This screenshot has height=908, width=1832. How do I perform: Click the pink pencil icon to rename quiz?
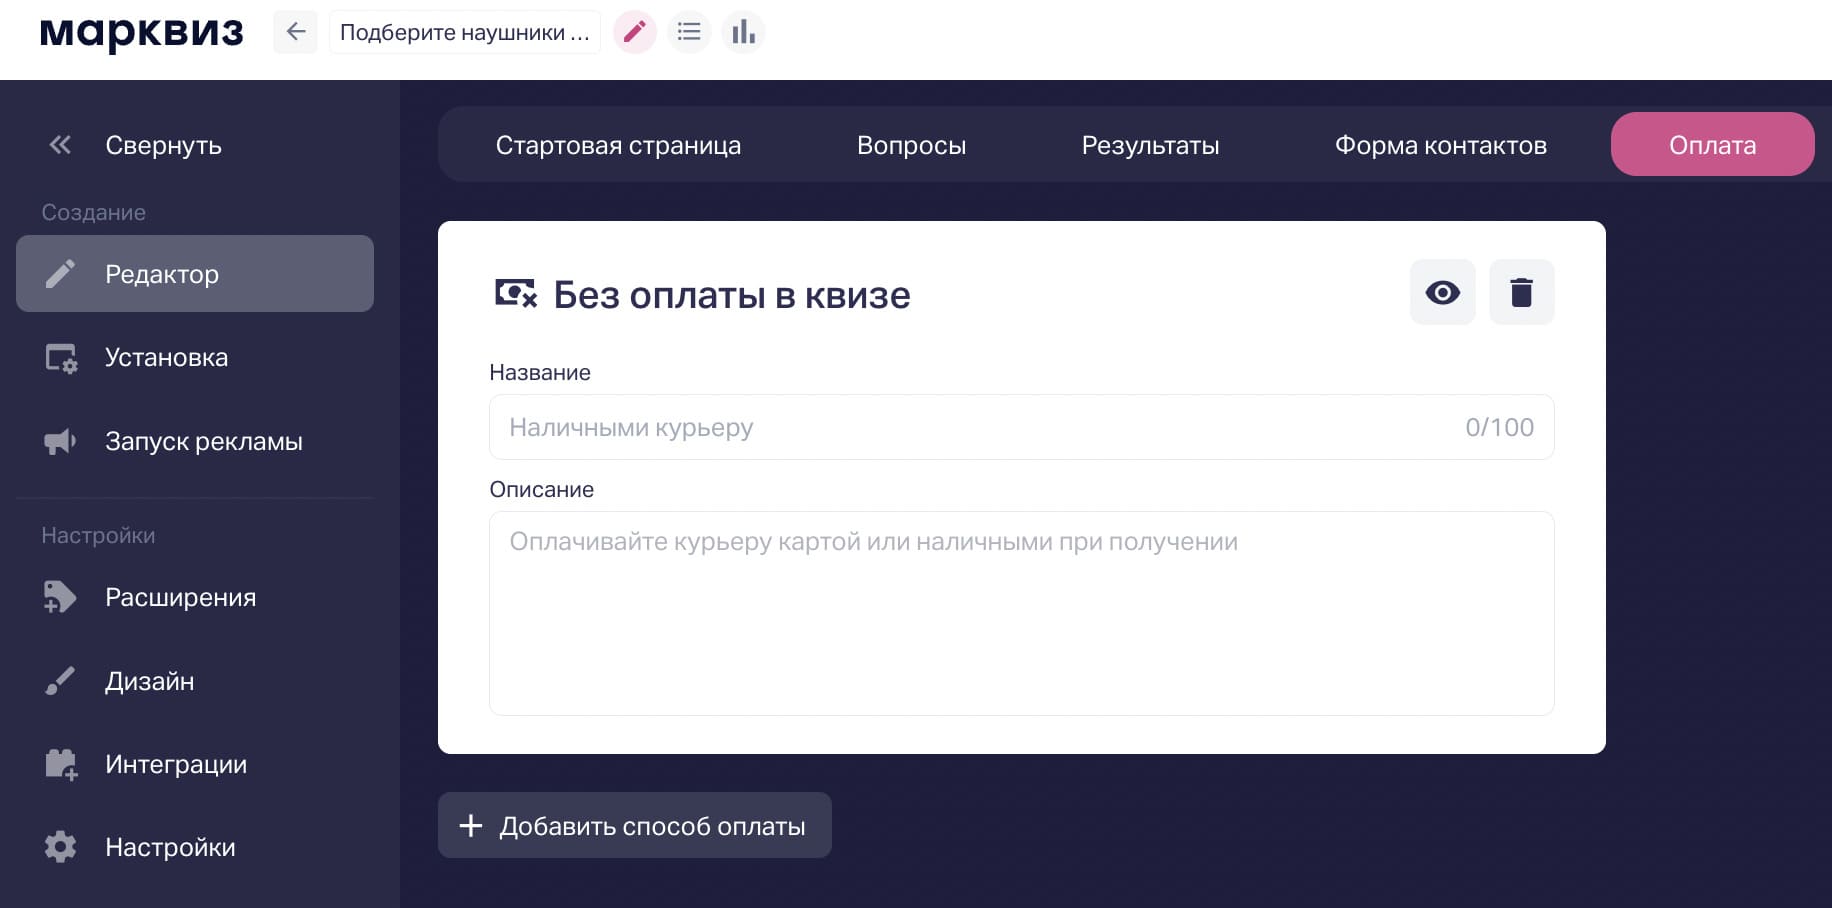[634, 31]
